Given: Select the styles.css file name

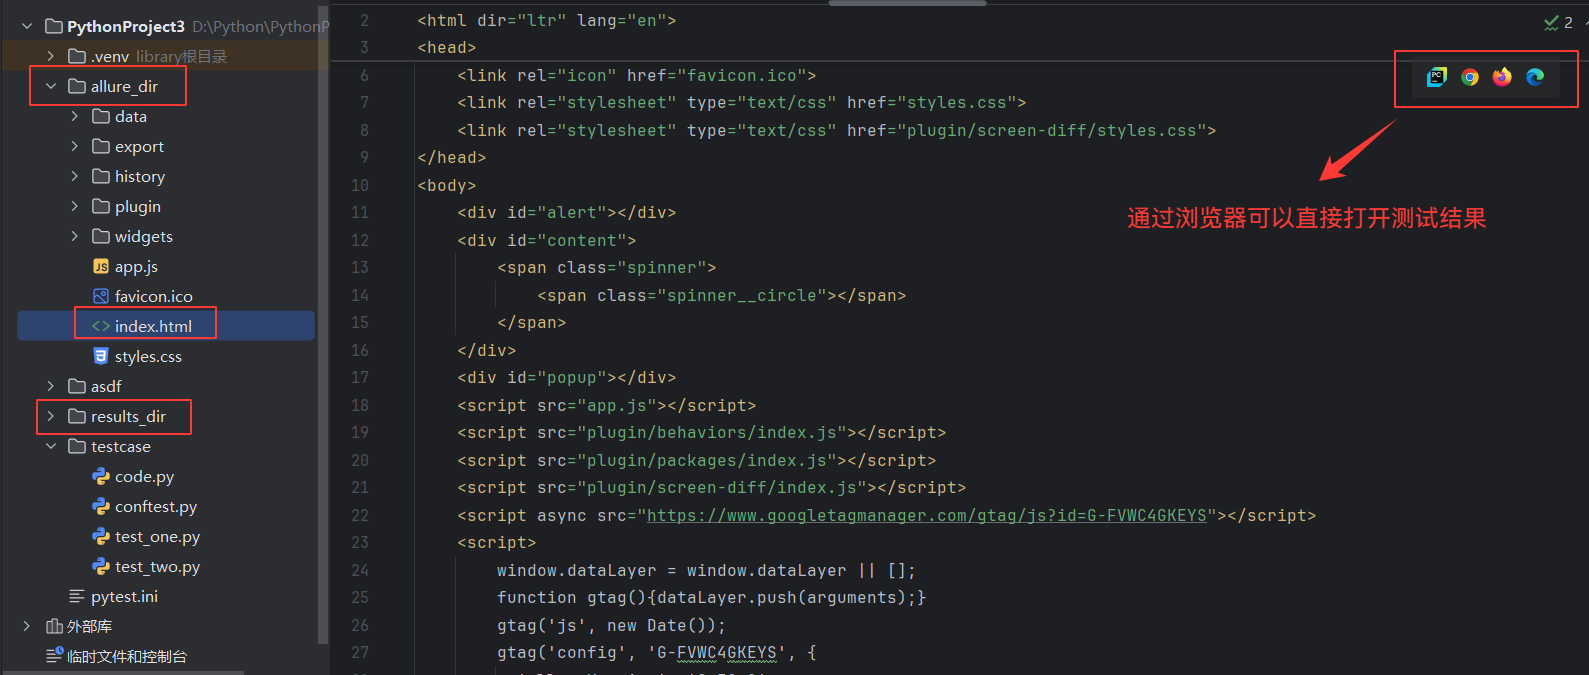Looking at the screenshot, I should [148, 356].
